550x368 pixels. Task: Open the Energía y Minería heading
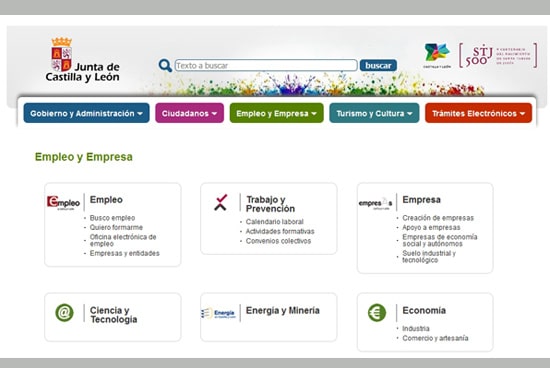click(x=283, y=310)
